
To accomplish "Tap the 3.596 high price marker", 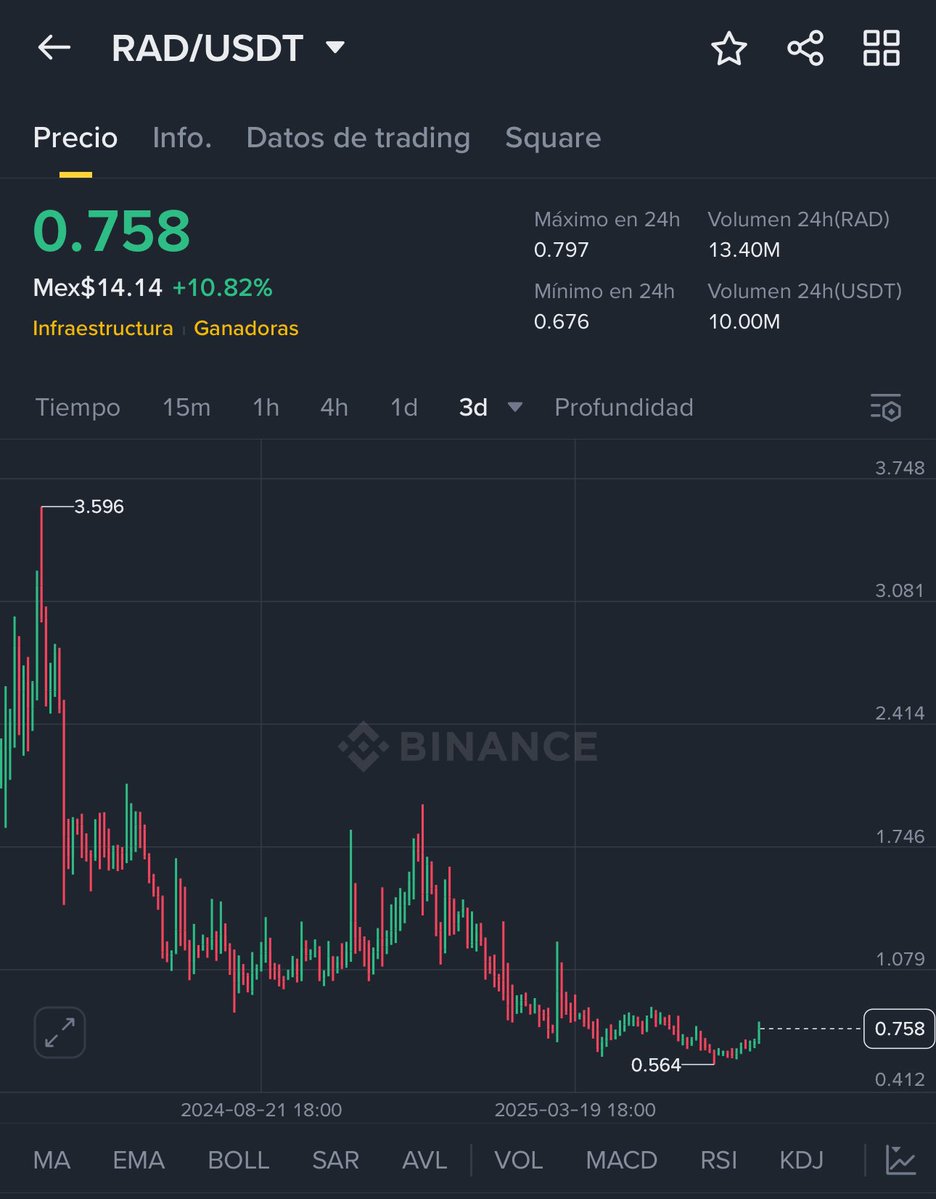I will point(99,506).
